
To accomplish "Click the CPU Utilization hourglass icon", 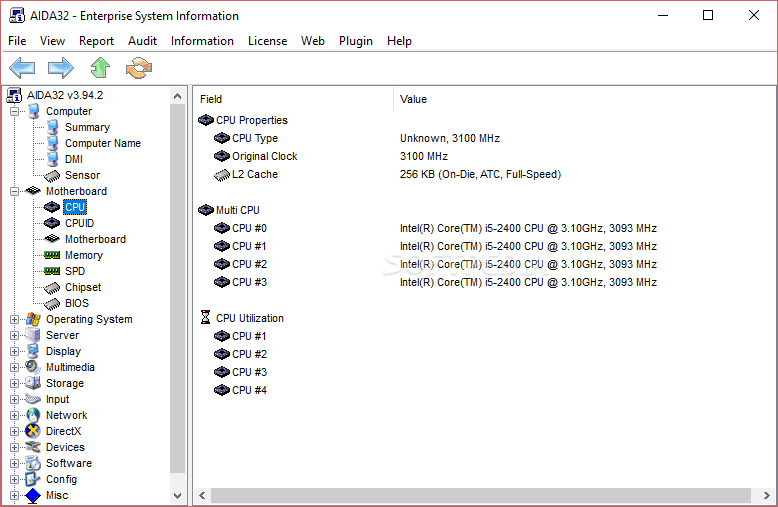I will pyautogui.click(x=205, y=317).
